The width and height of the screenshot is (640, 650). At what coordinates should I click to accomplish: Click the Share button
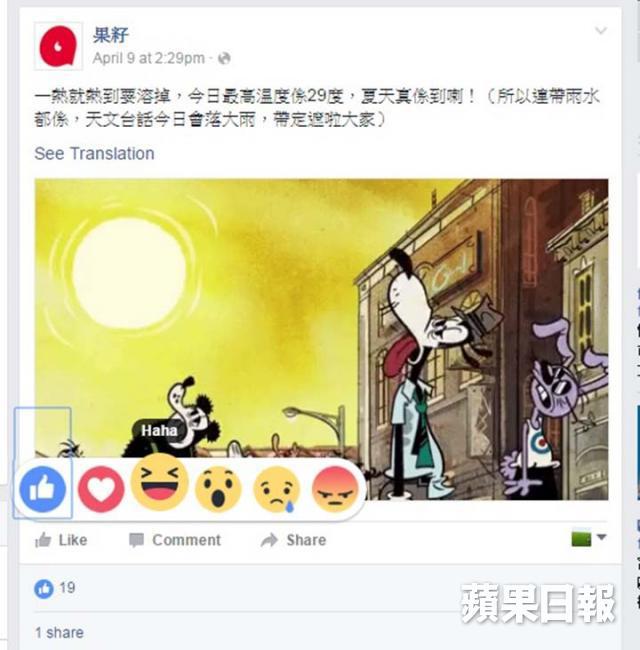[293, 540]
